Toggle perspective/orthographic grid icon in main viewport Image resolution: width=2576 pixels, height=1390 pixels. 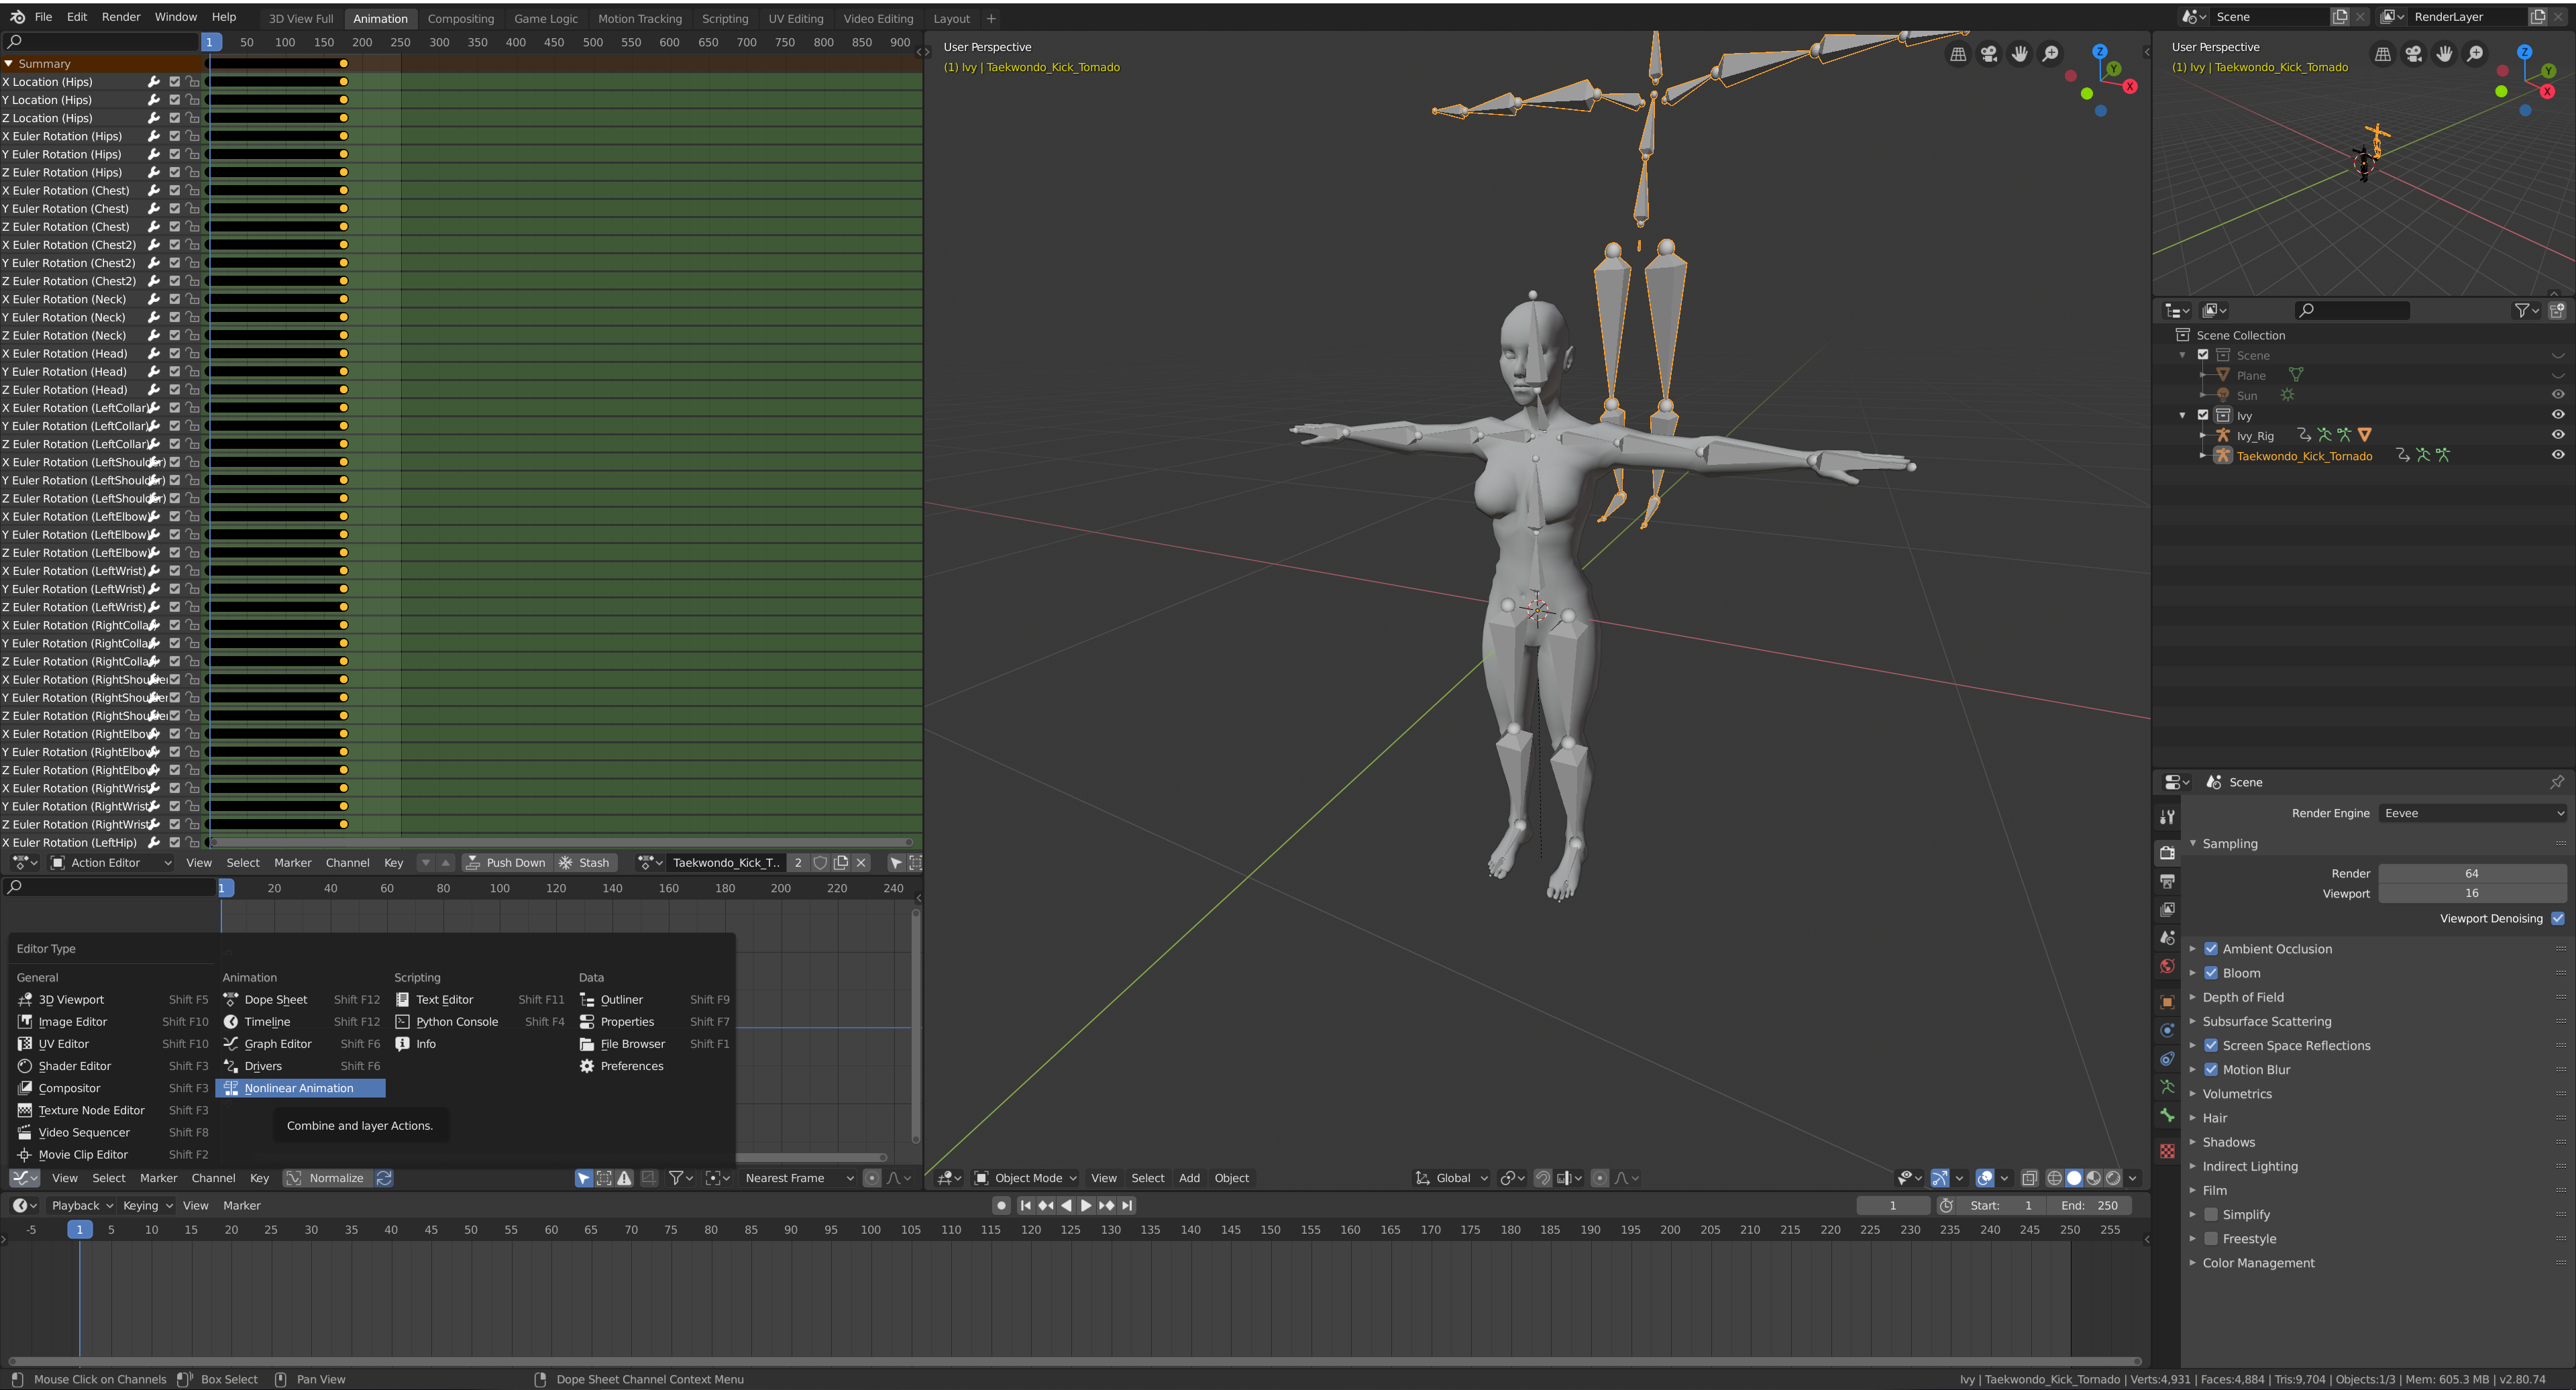[1958, 54]
